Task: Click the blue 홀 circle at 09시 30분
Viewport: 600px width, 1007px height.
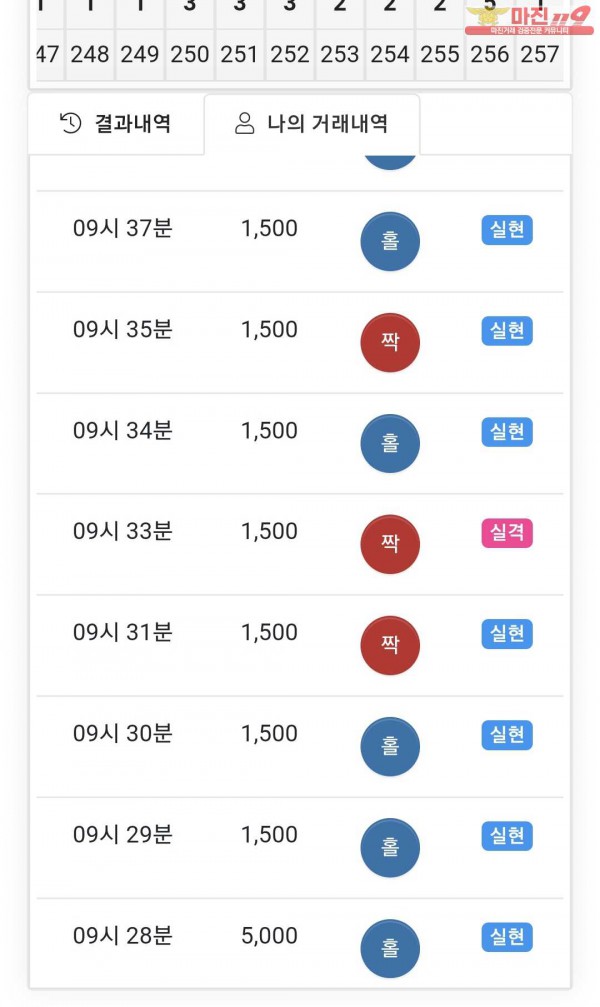Action: pos(390,747)
